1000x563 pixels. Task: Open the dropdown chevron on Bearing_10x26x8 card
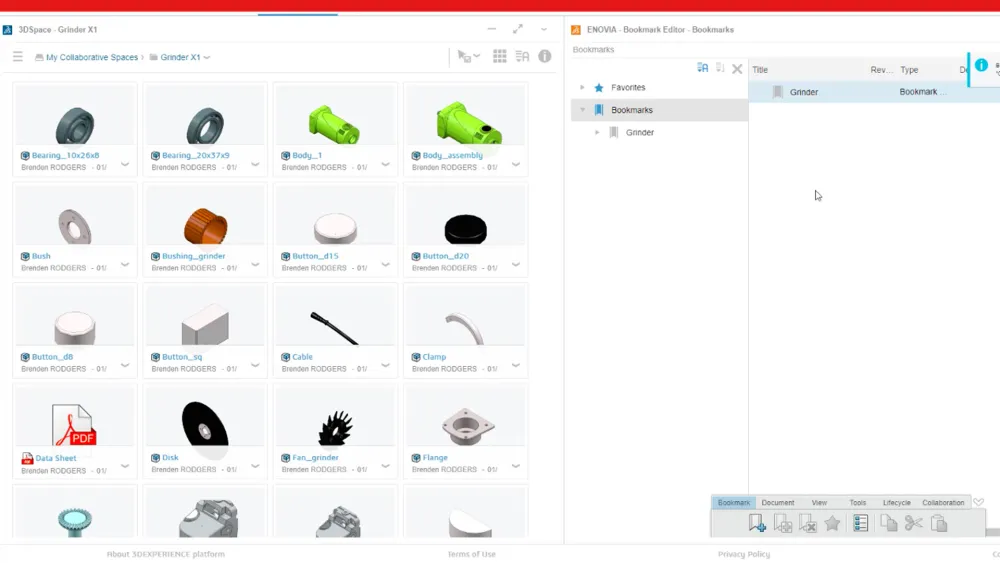tap(125, 164)
